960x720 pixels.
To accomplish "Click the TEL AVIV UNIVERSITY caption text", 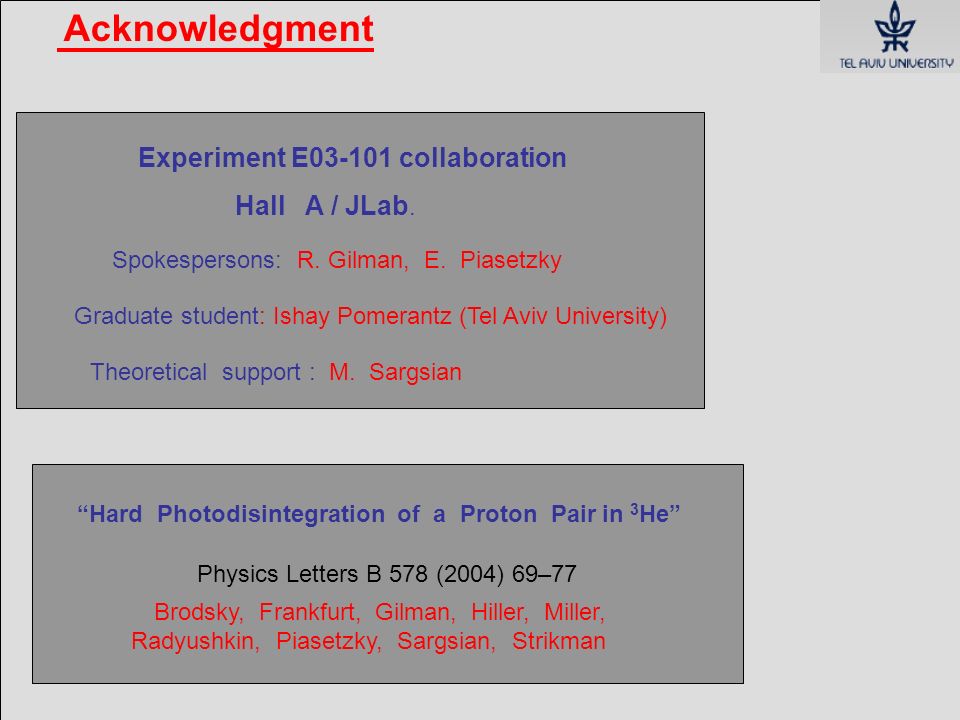I will (896, 63).
